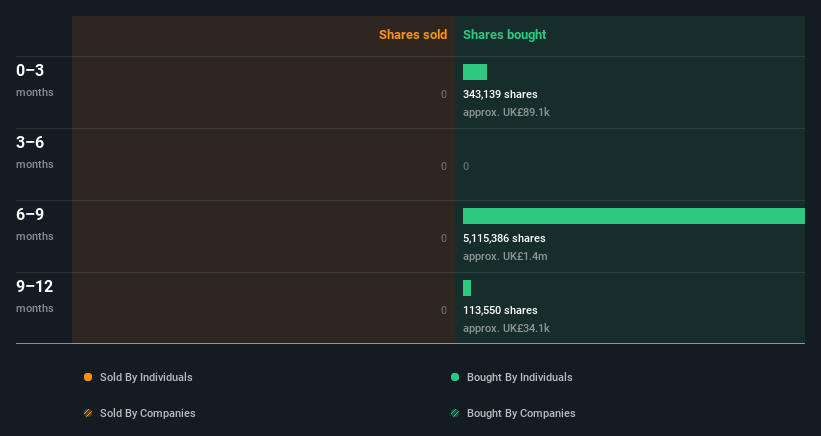Click the 9–12 months row label

35,296
